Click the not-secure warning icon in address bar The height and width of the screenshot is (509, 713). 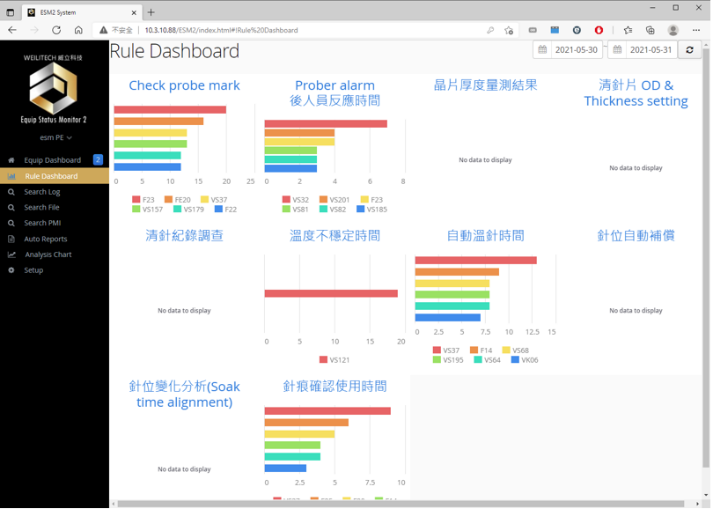(x=103, y=30)
